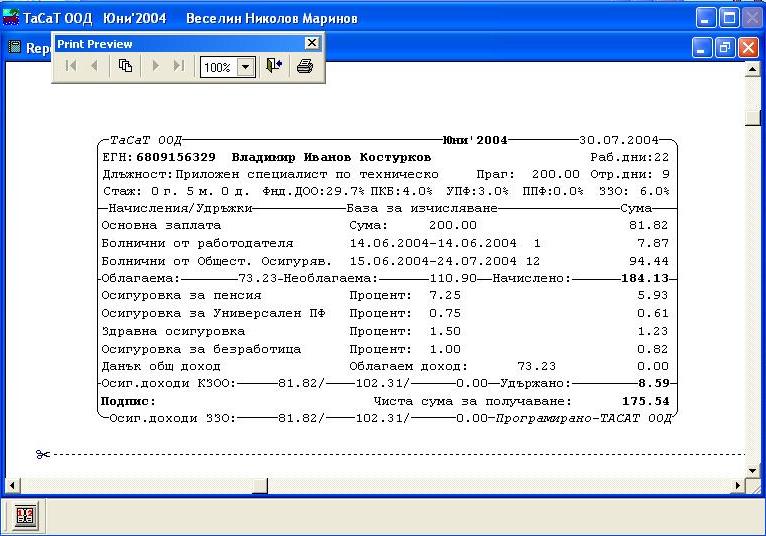
Task: Minimize the Report child window
Action: [x=702, y=48]
